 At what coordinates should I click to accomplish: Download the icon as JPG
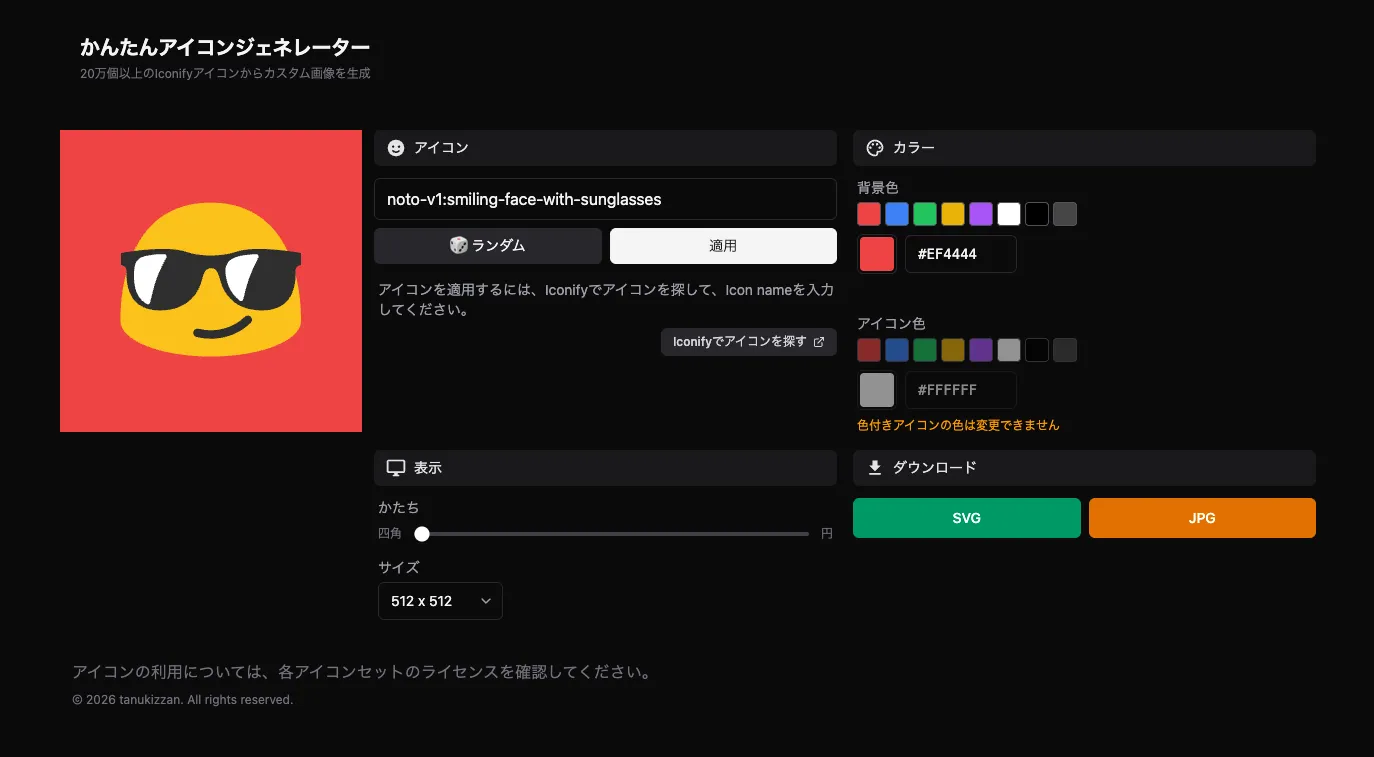pos(1202,518)
